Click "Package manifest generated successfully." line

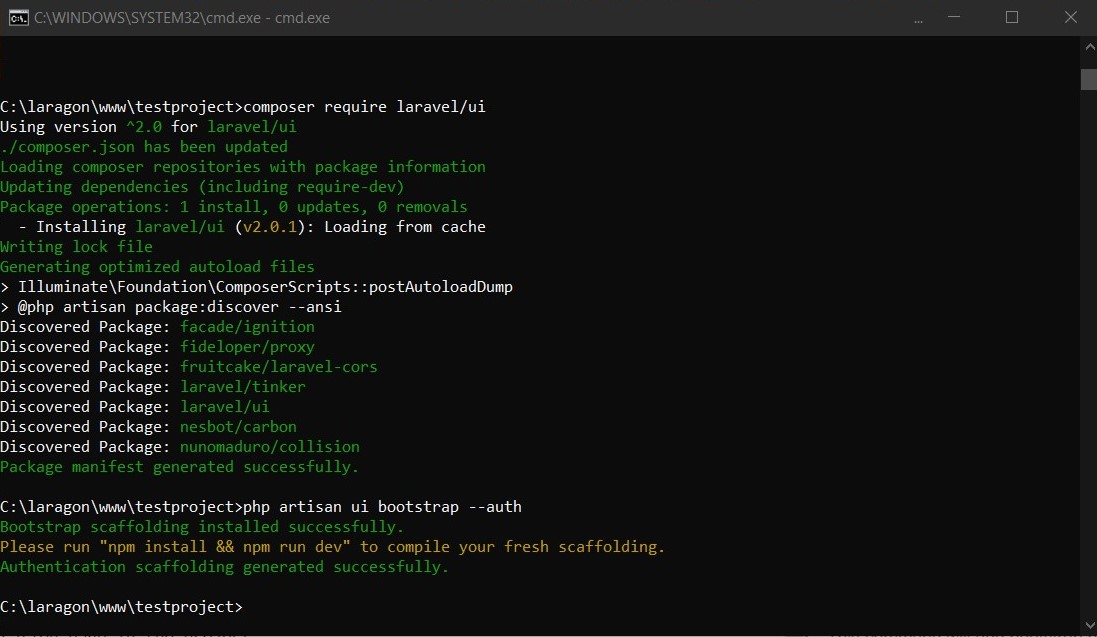tap(180, 467)
